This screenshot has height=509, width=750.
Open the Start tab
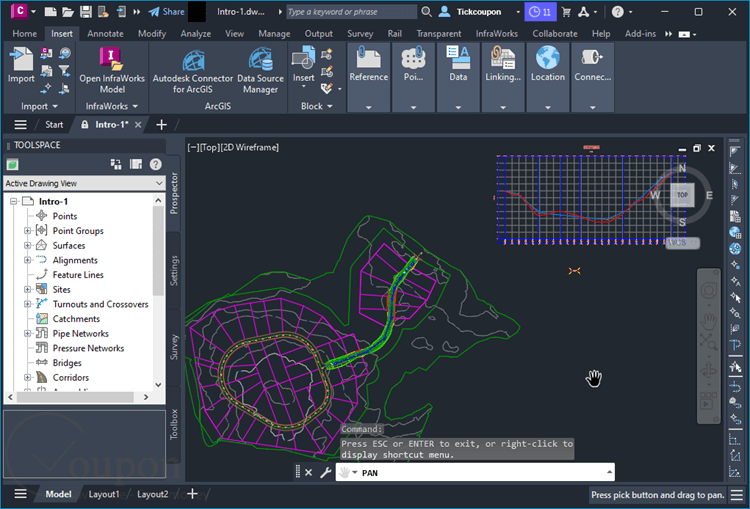coord(54,125)
